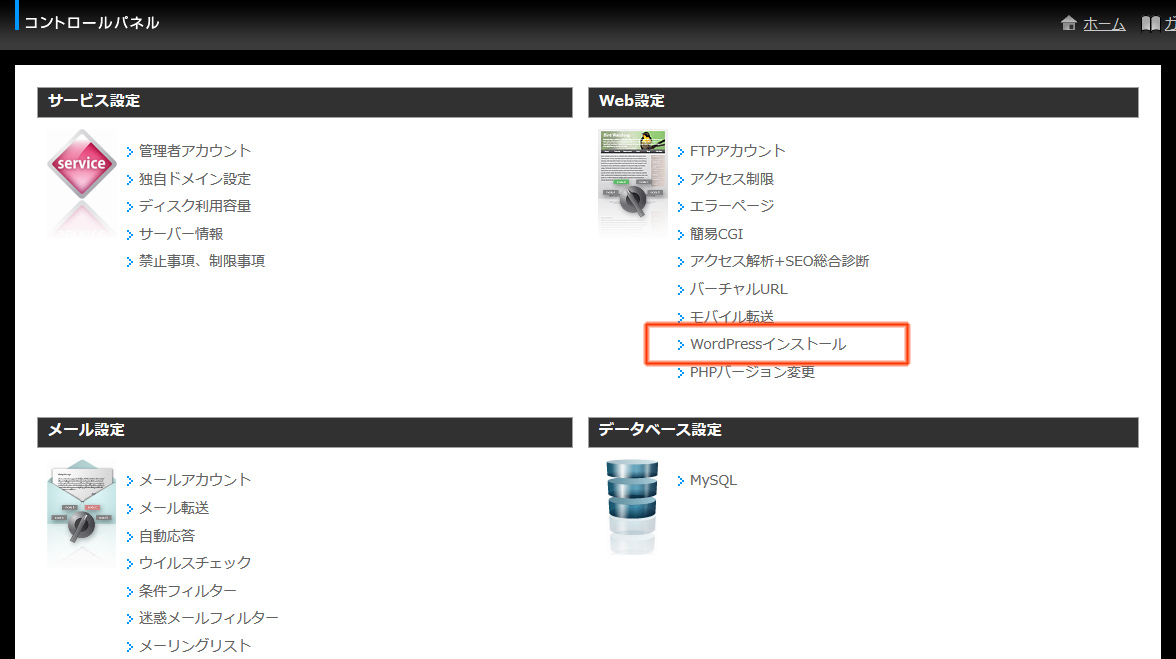
Task: Click the Web settings webpage icon
Action: [x=632, y=181]
